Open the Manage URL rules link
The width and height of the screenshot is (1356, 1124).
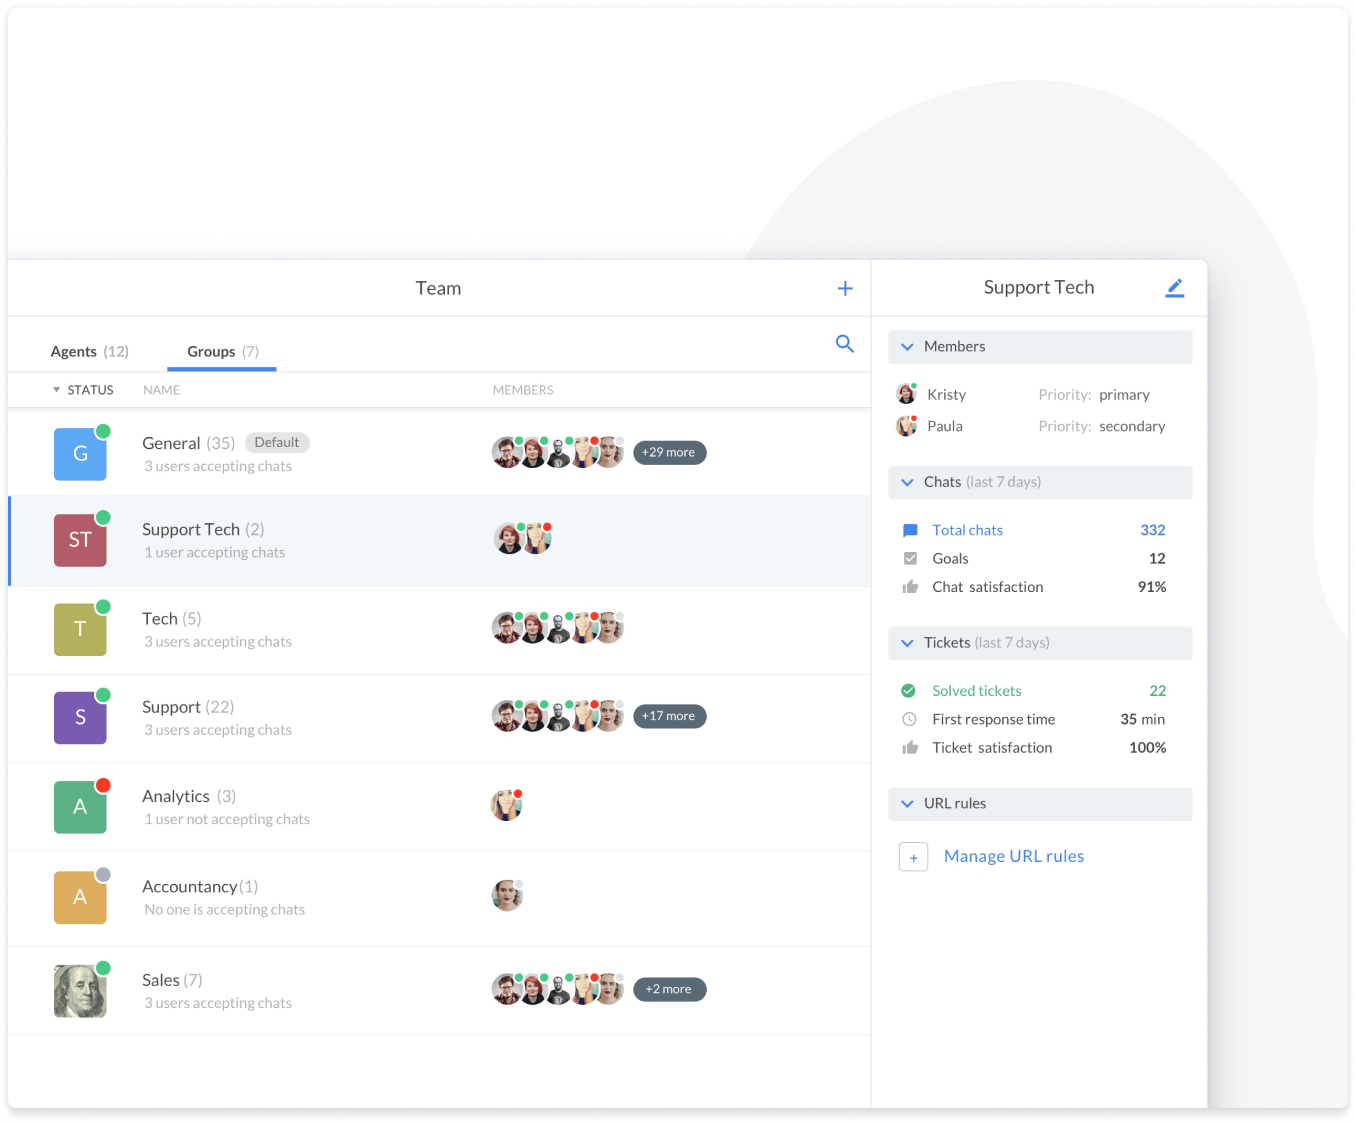[1014, 856]
